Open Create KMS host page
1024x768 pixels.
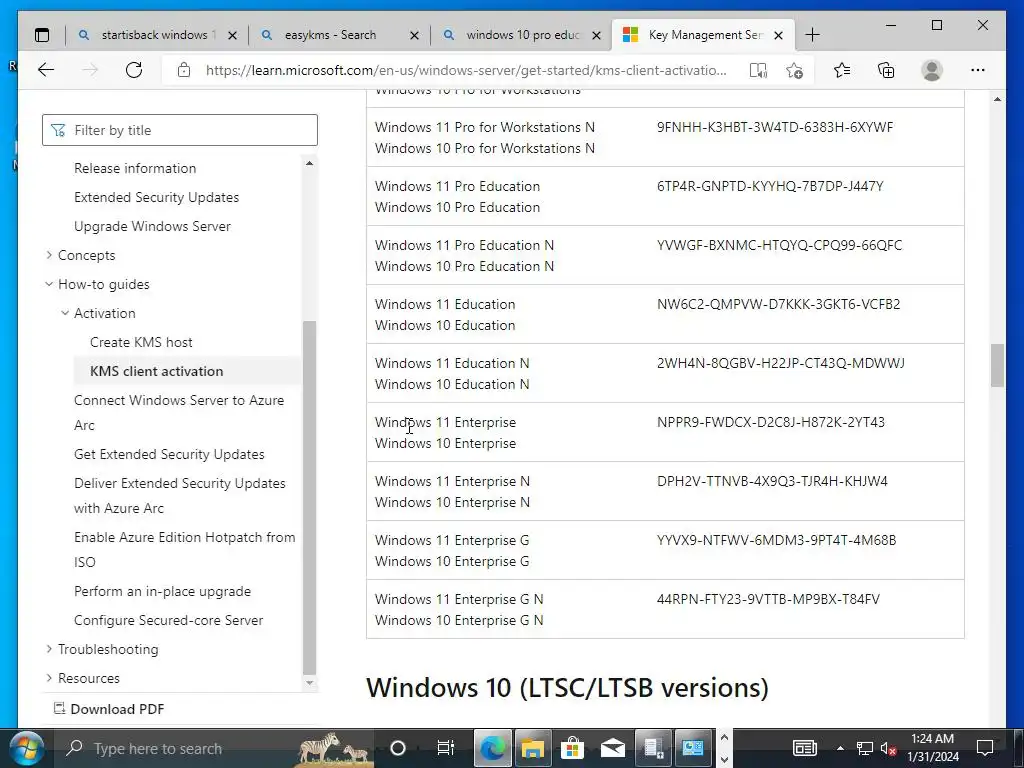[141, 342]
